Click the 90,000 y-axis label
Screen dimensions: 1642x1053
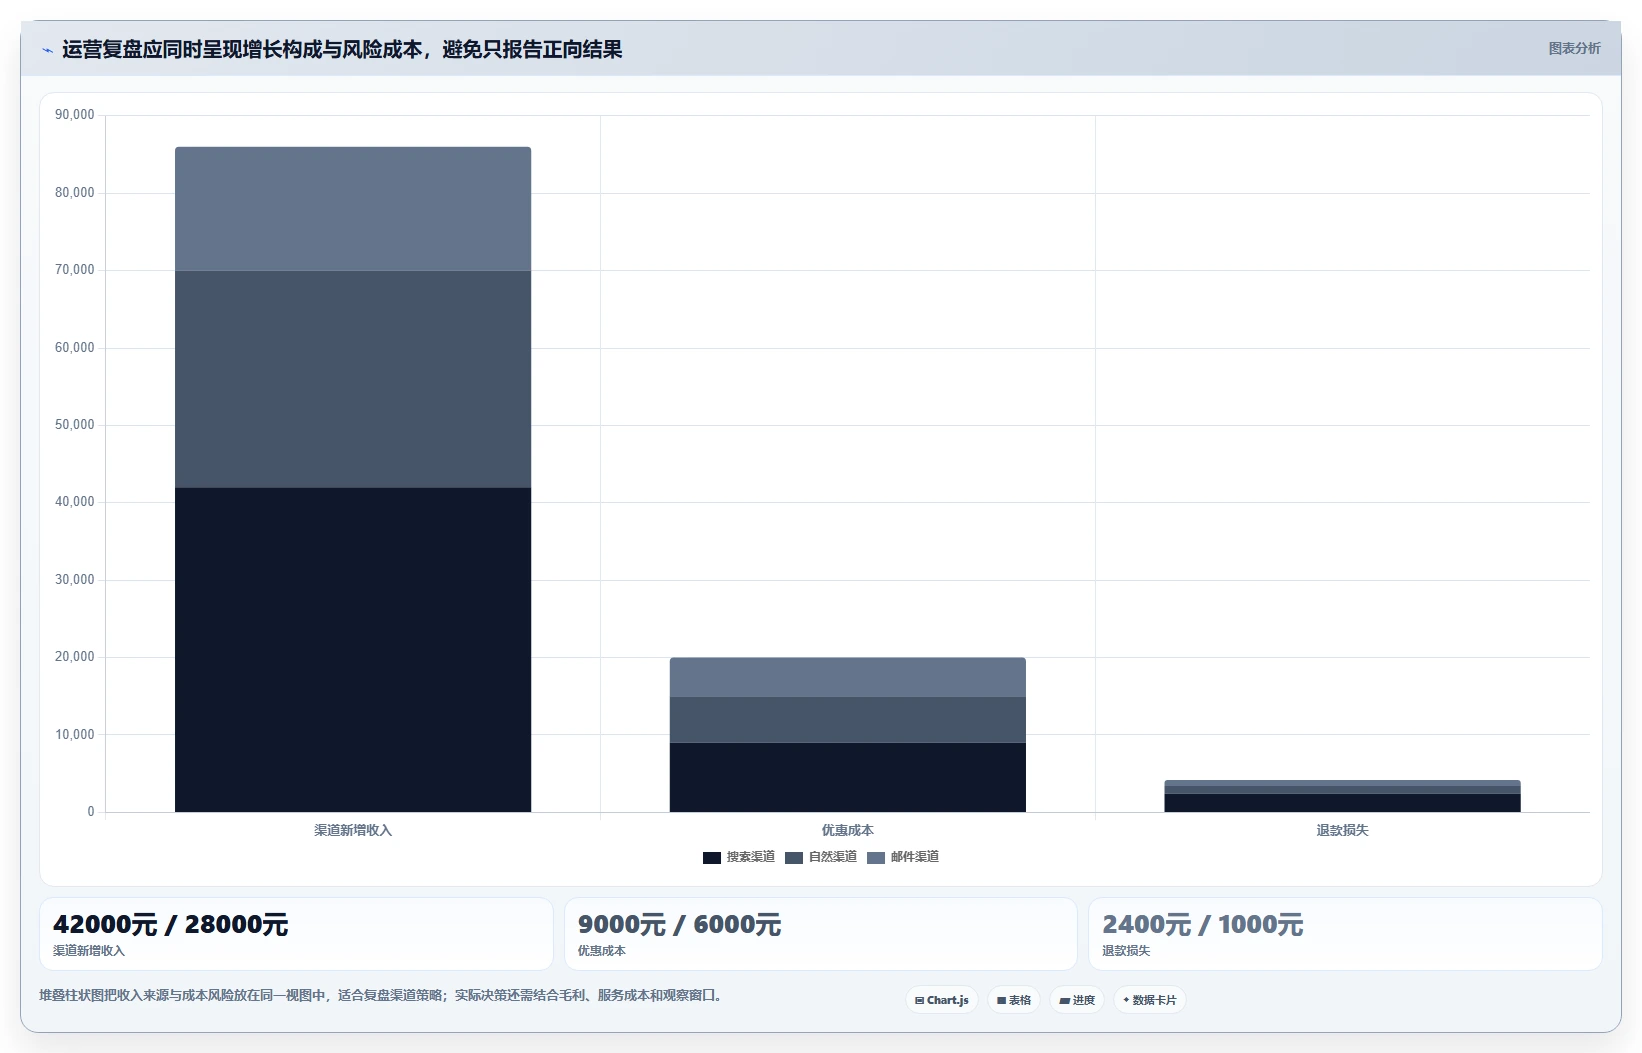(x=75, y=115)
